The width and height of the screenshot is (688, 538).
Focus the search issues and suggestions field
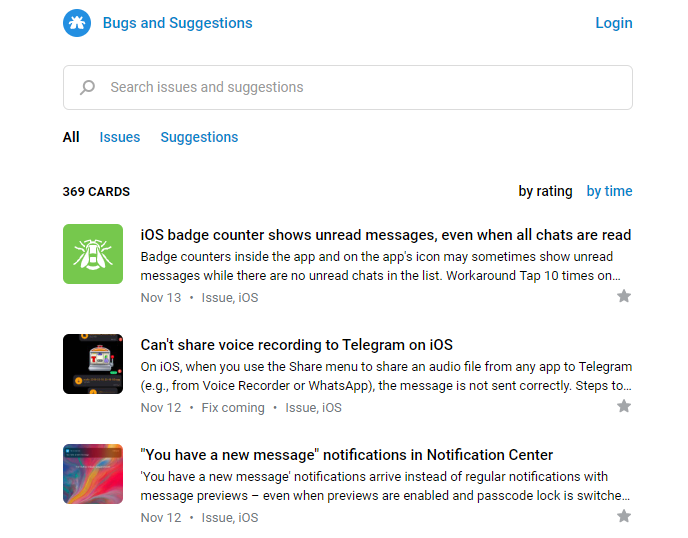pos(348,87)
